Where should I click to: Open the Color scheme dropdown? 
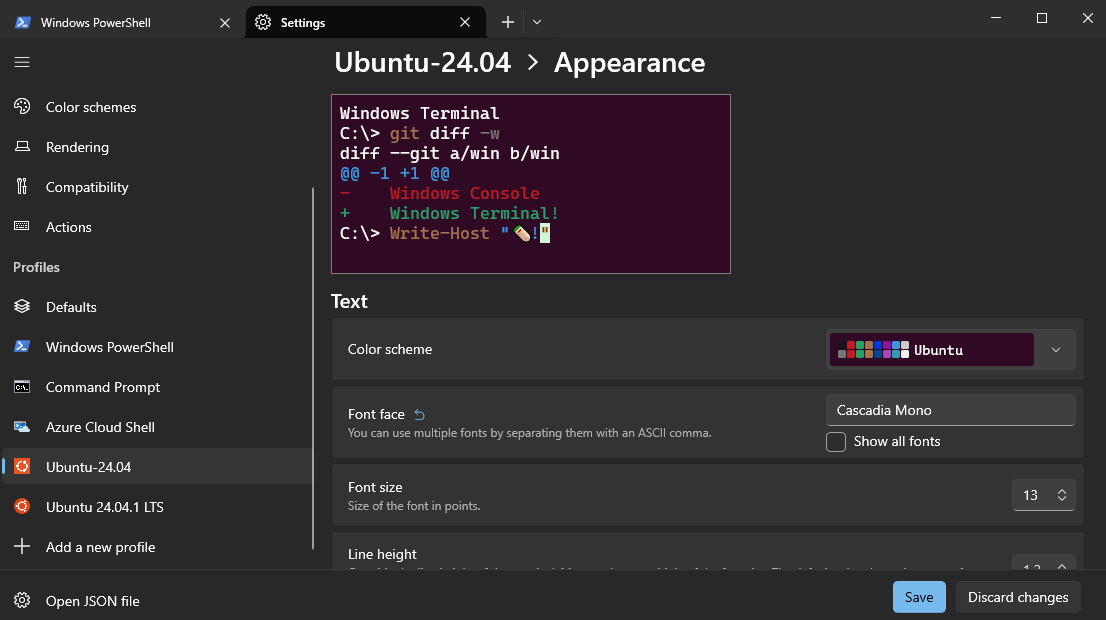click(950, 350)
